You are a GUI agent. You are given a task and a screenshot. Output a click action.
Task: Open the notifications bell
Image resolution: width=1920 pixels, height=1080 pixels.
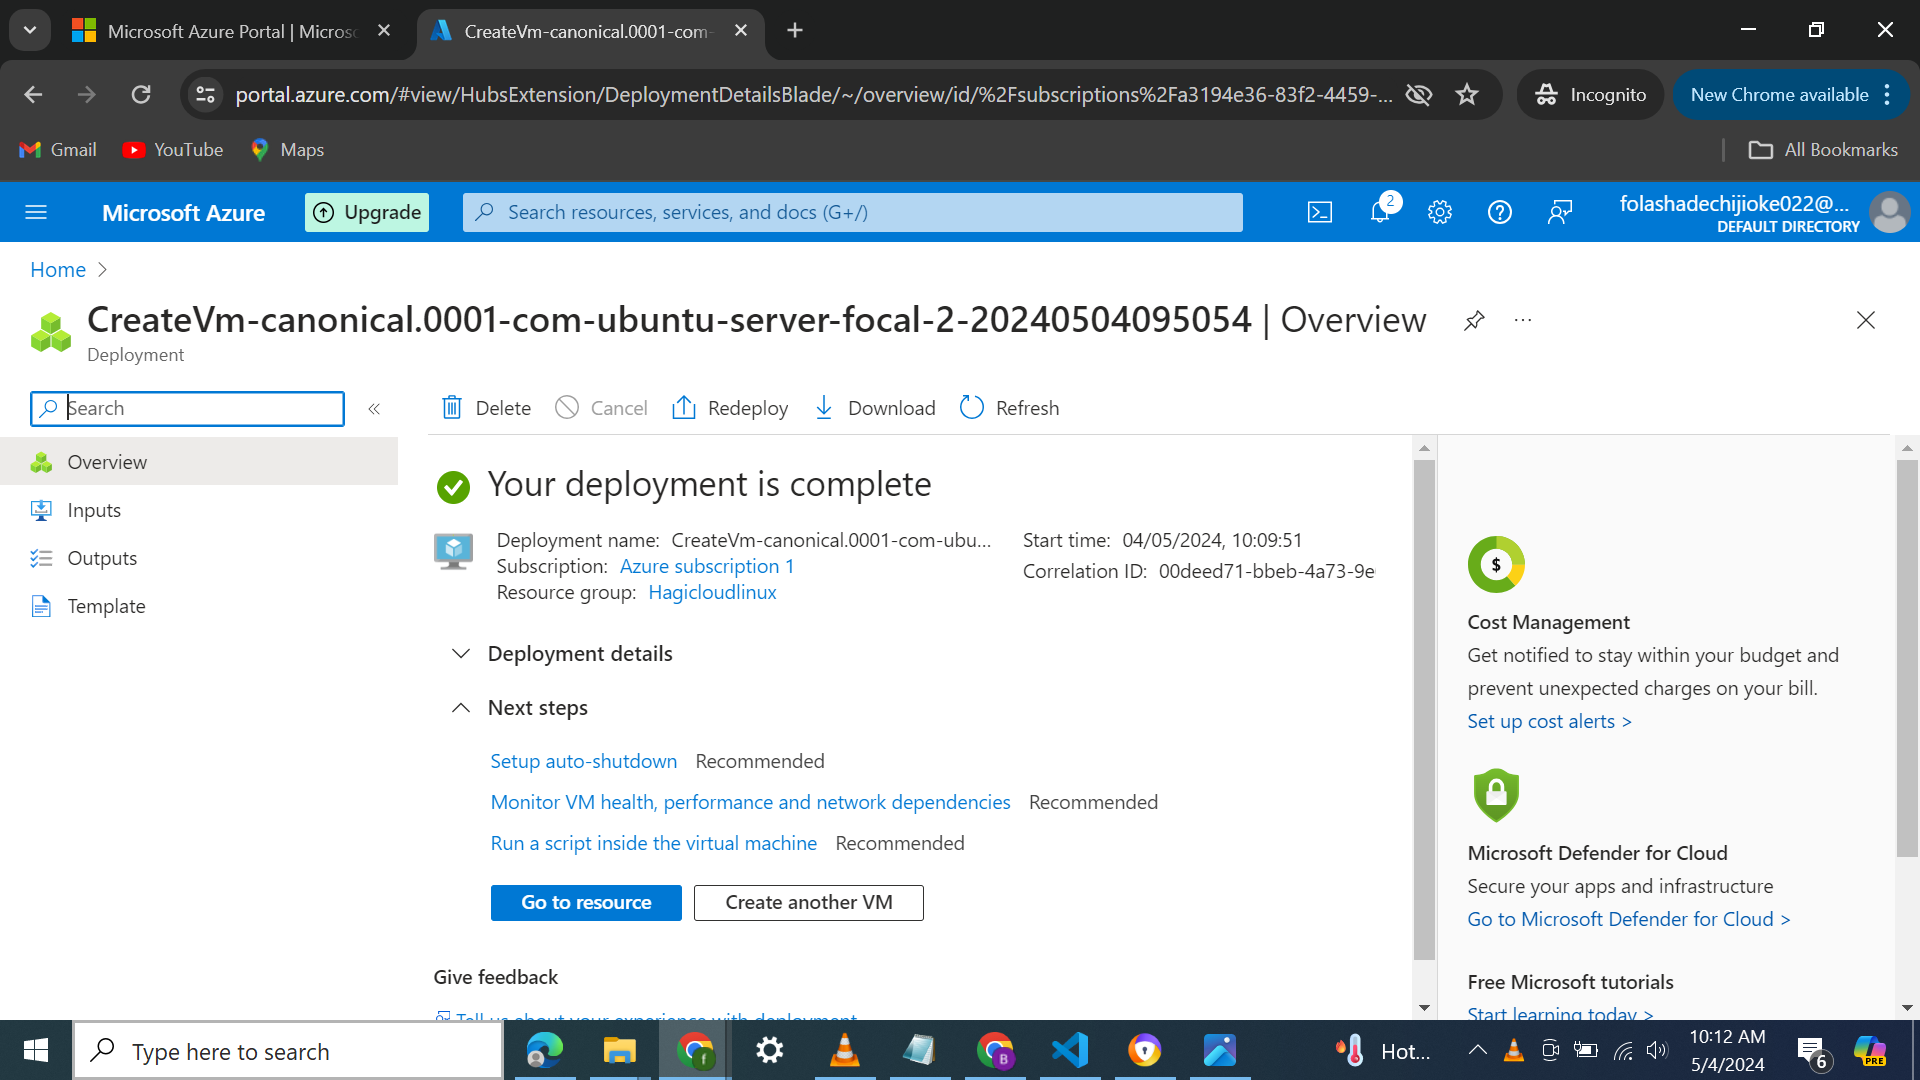click(x=1380, y=212)
